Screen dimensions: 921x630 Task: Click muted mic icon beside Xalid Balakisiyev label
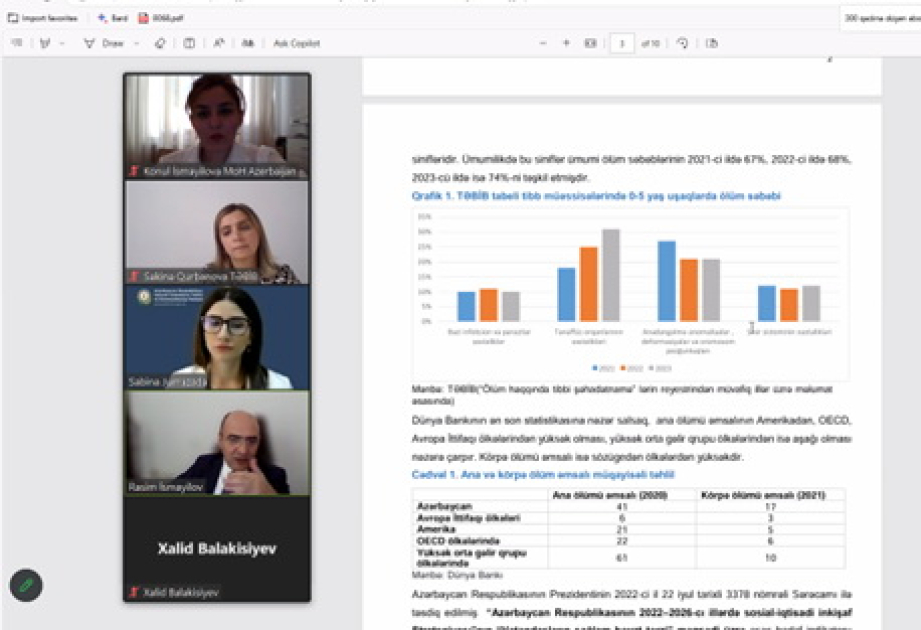tap(134, 592)
